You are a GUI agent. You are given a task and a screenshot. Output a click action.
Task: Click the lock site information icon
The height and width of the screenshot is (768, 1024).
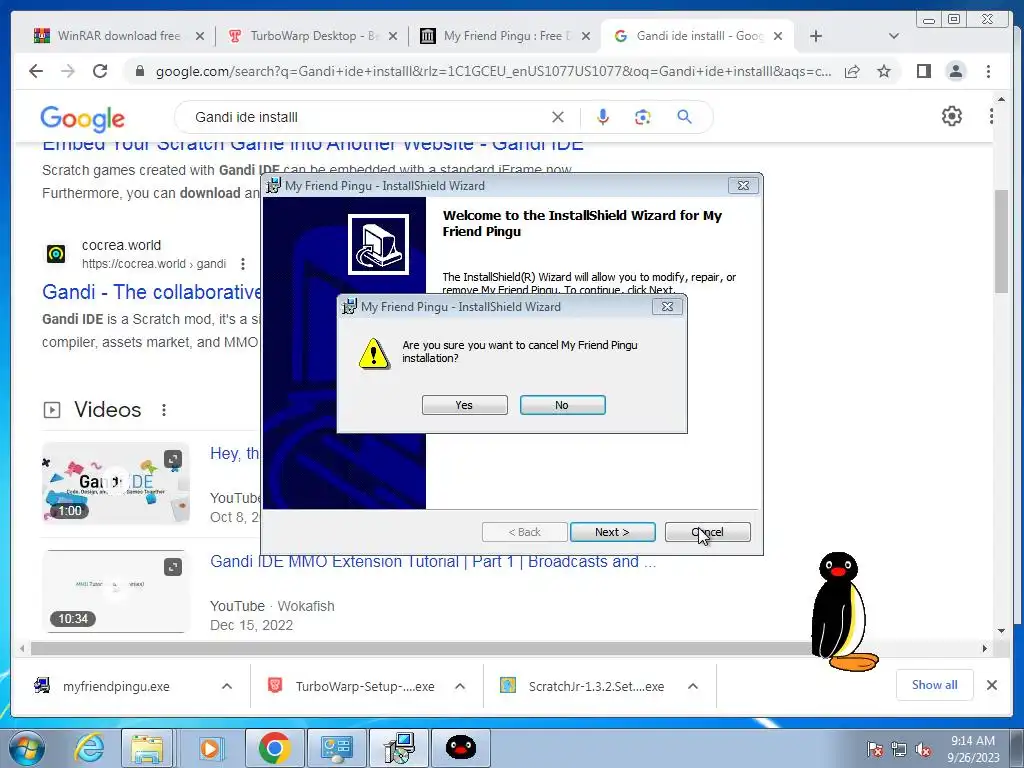tap(139, 71)
